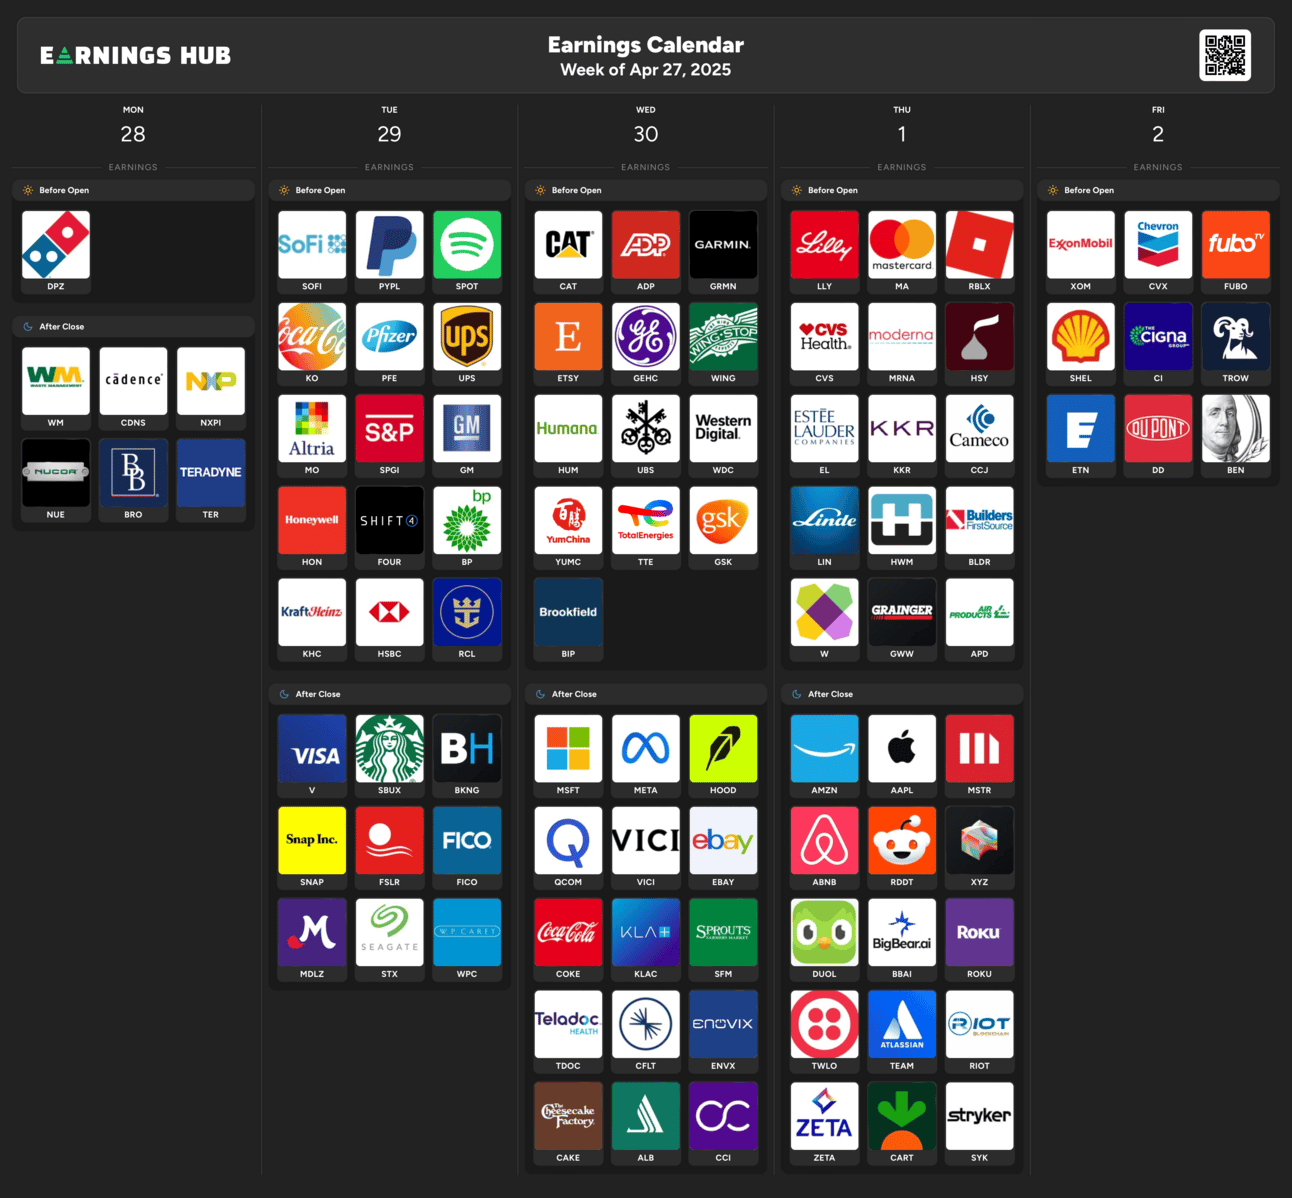Viewport: 1292px width, 1198px height.
Task: Open the Cadence CDNS tile
Action: pyautogui.click(x=133, y=389)
